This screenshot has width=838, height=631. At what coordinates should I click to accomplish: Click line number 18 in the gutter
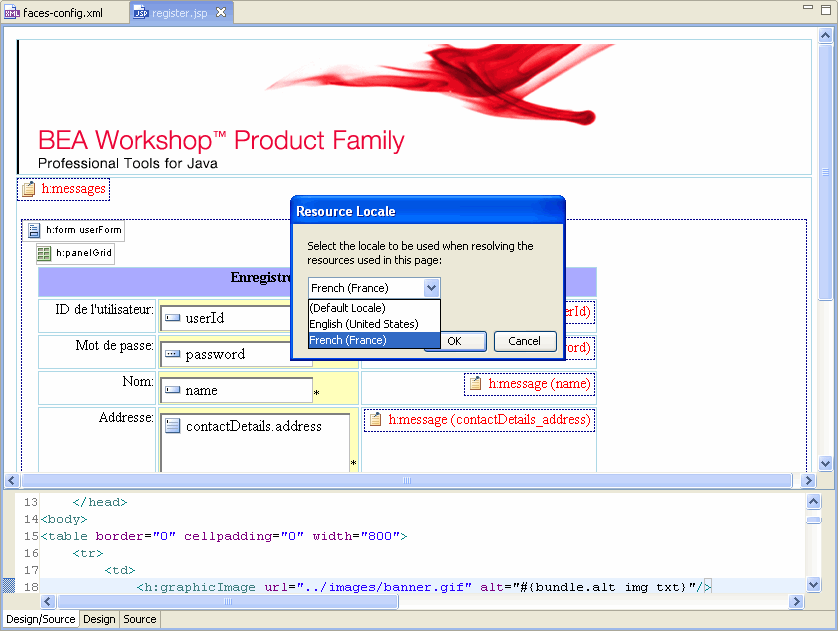pos(31,587)
